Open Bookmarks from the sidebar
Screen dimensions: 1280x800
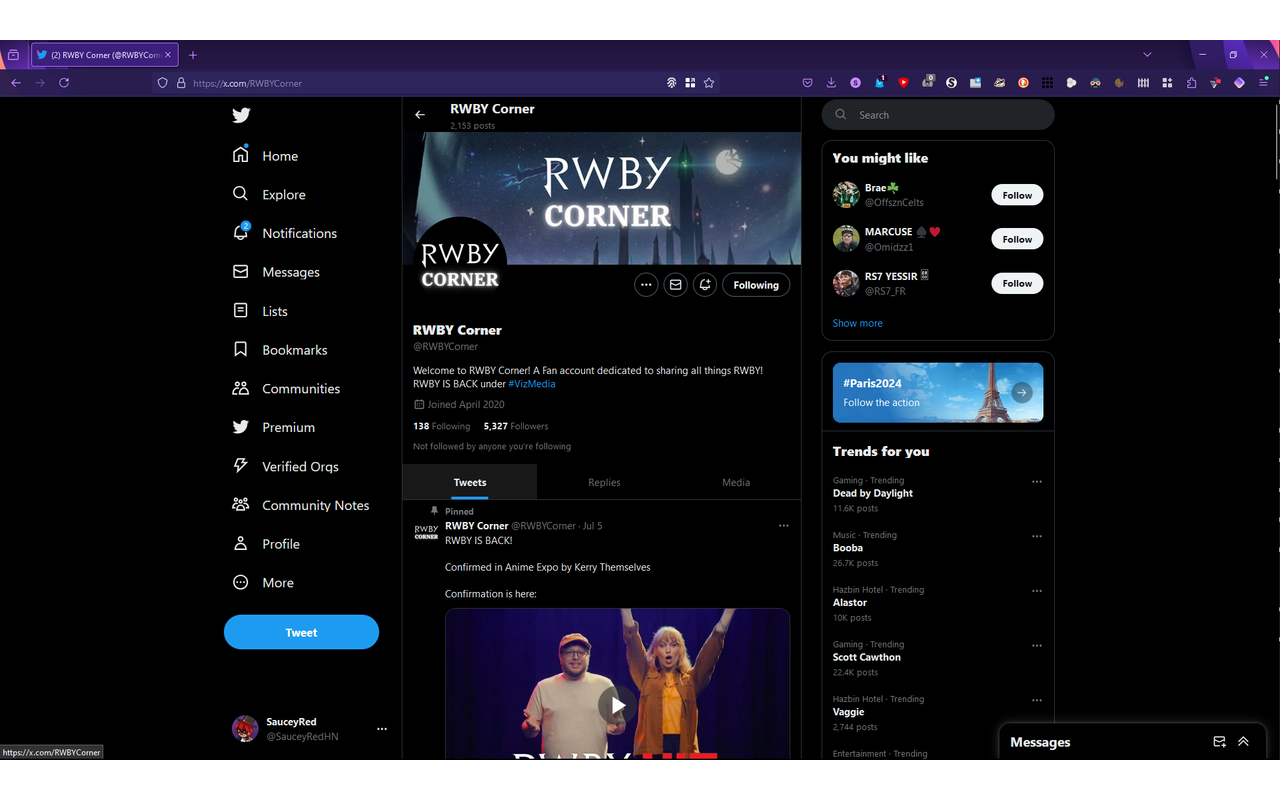coord(280,350)
